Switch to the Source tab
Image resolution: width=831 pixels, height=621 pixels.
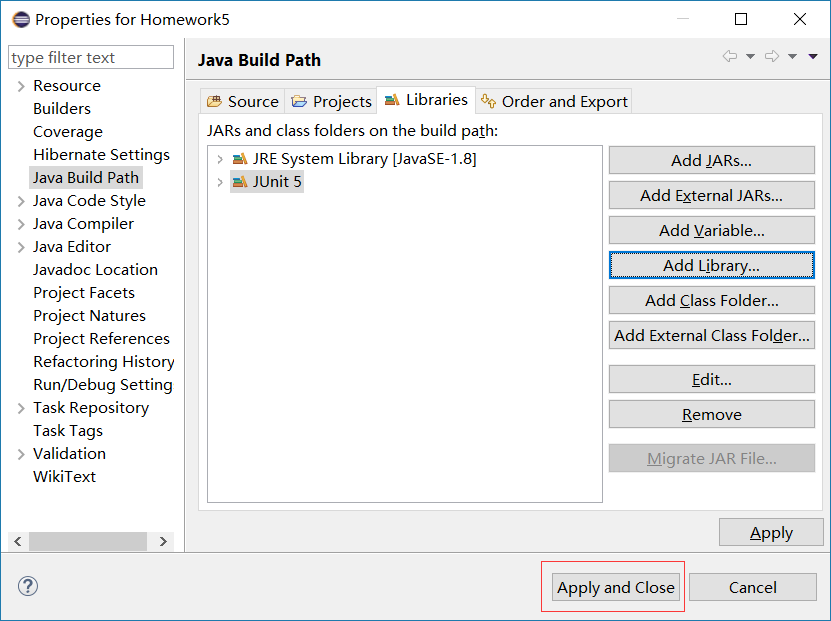[x=242, y=101]
